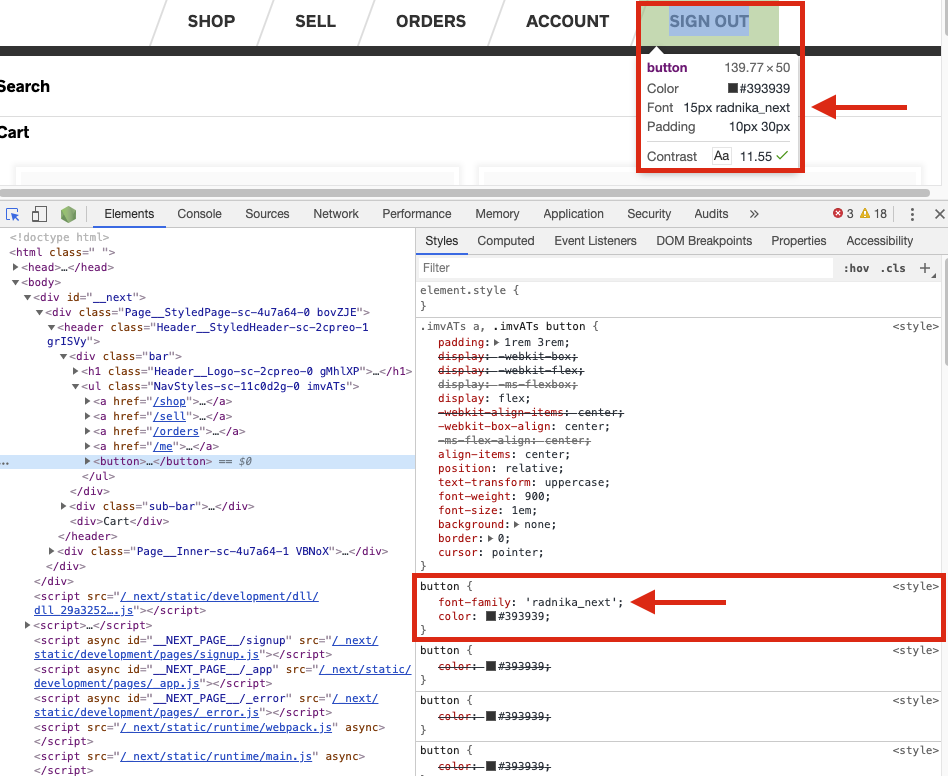Image resolution: width=948 pixels, height=776 pixels.
Task: Switch to the Sources tab
Action: coord(267,214)
